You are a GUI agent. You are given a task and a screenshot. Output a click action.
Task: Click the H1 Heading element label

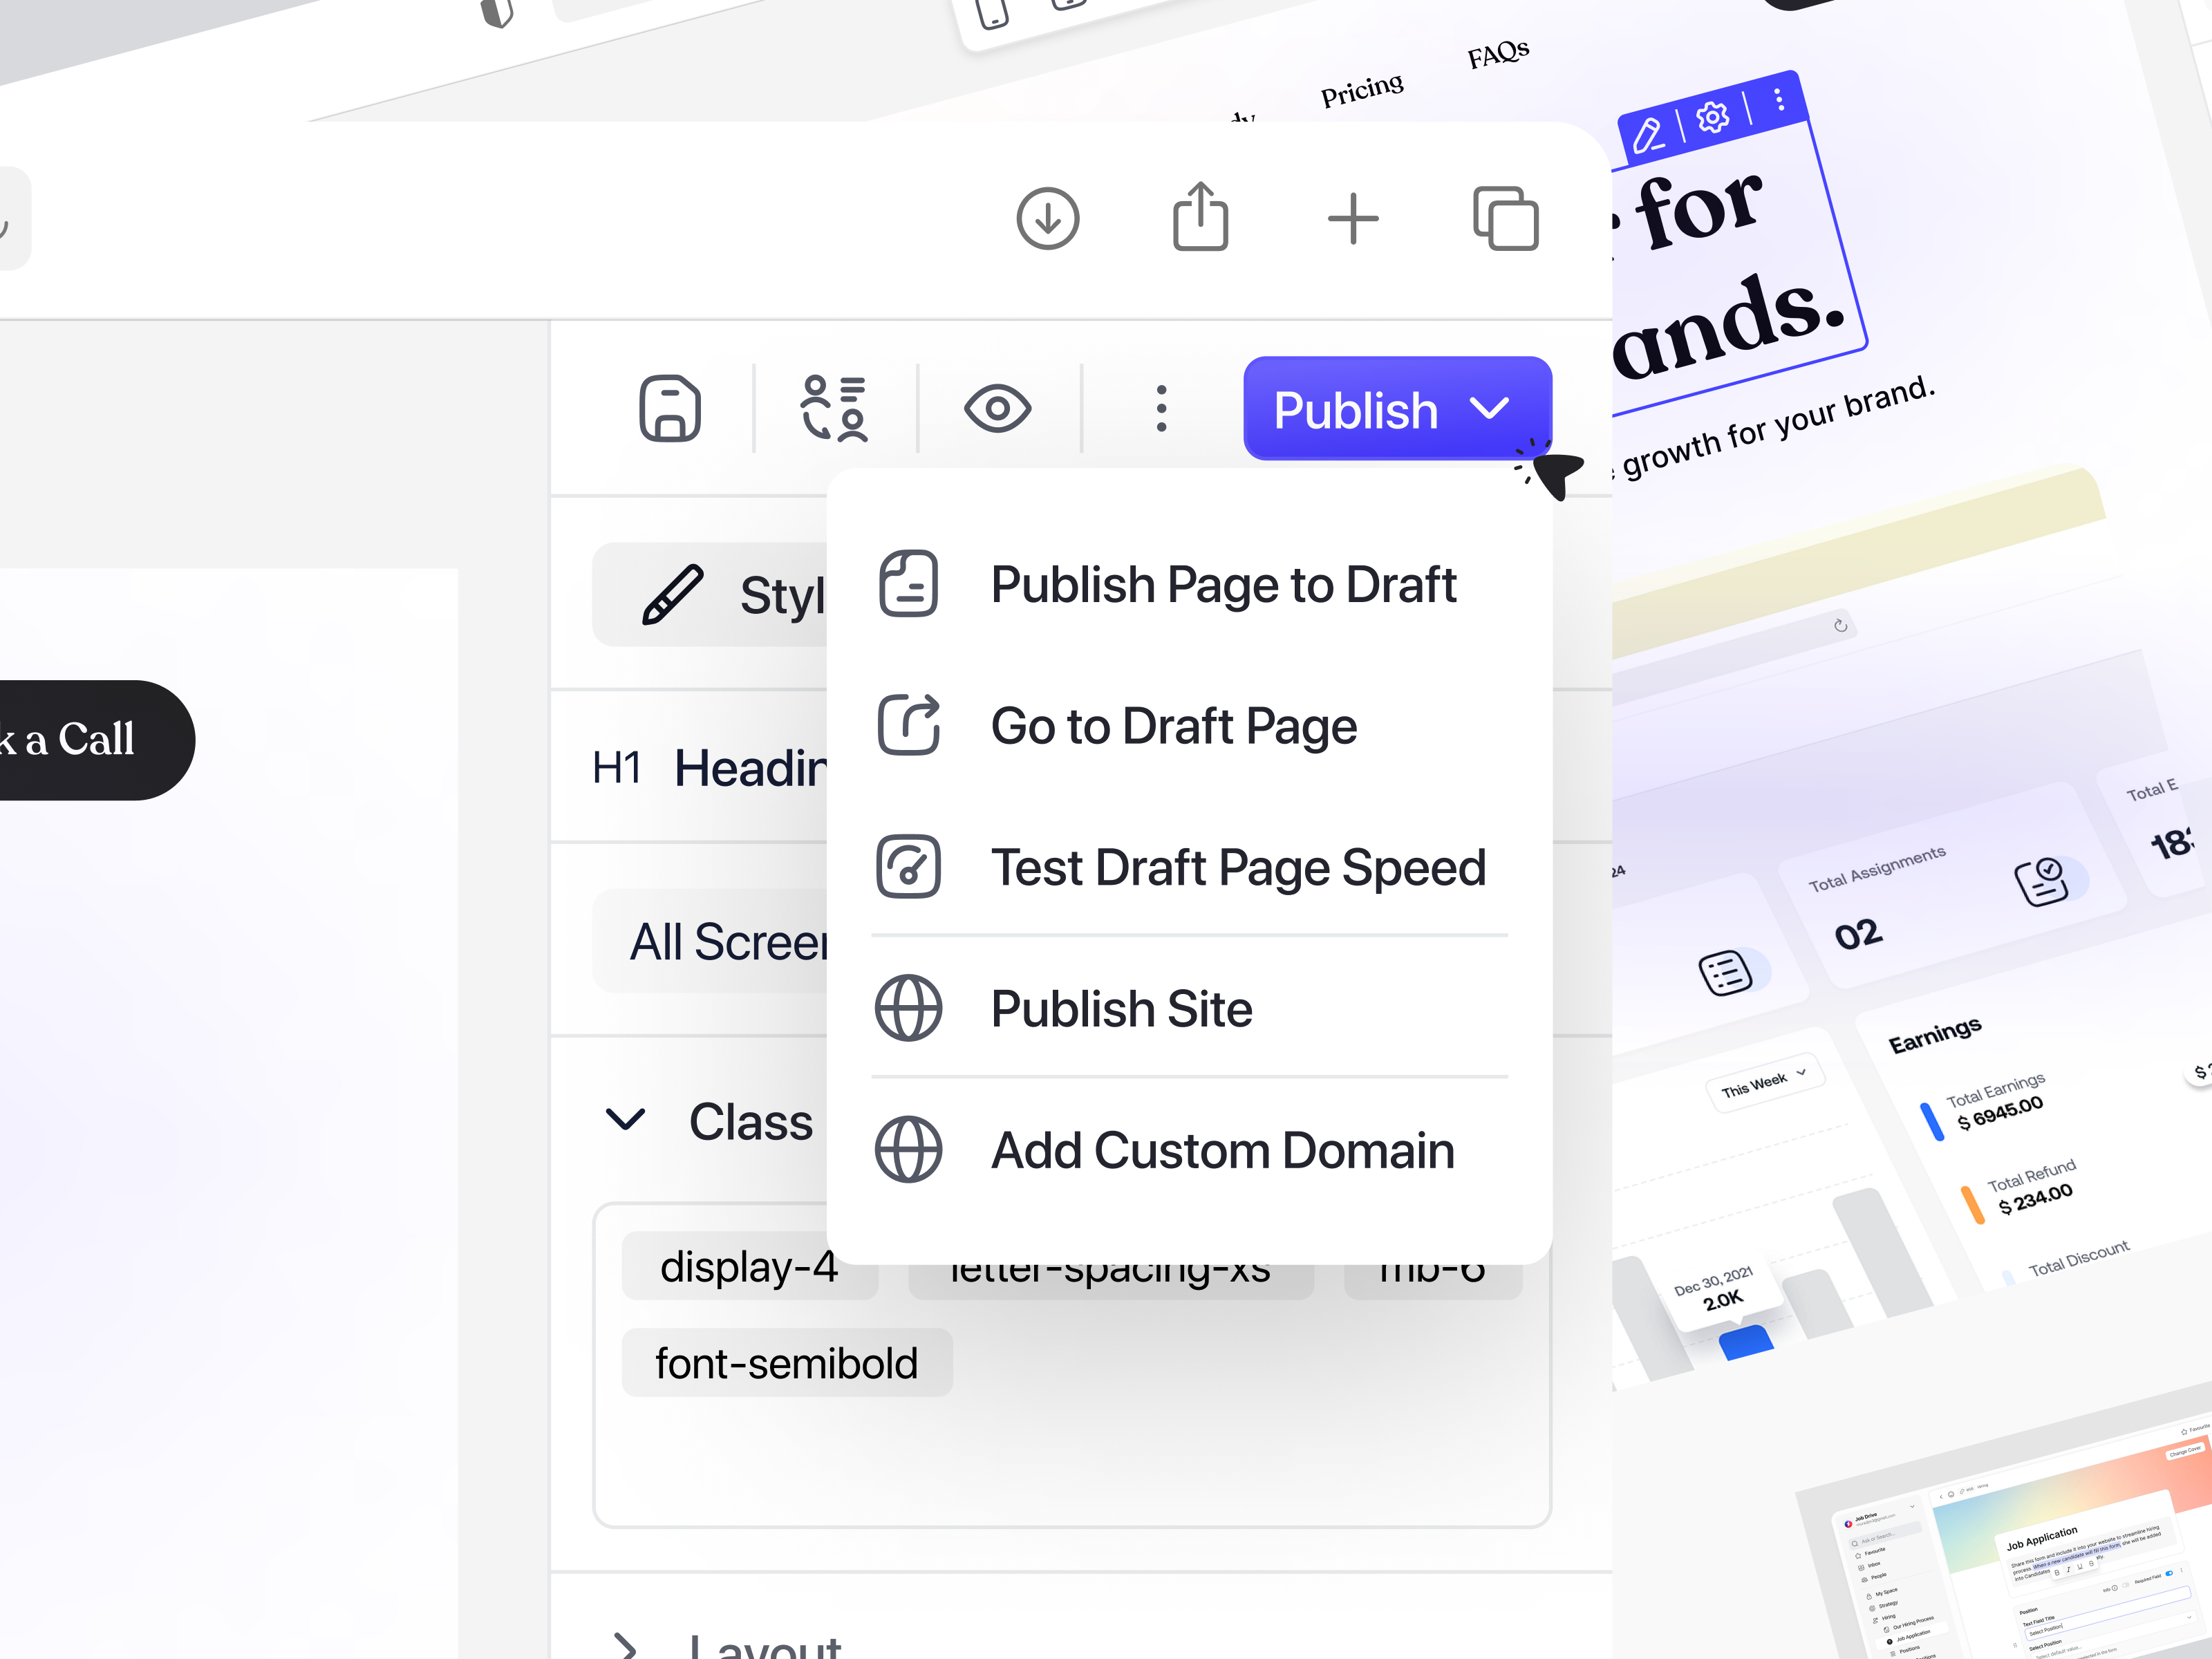710,768
